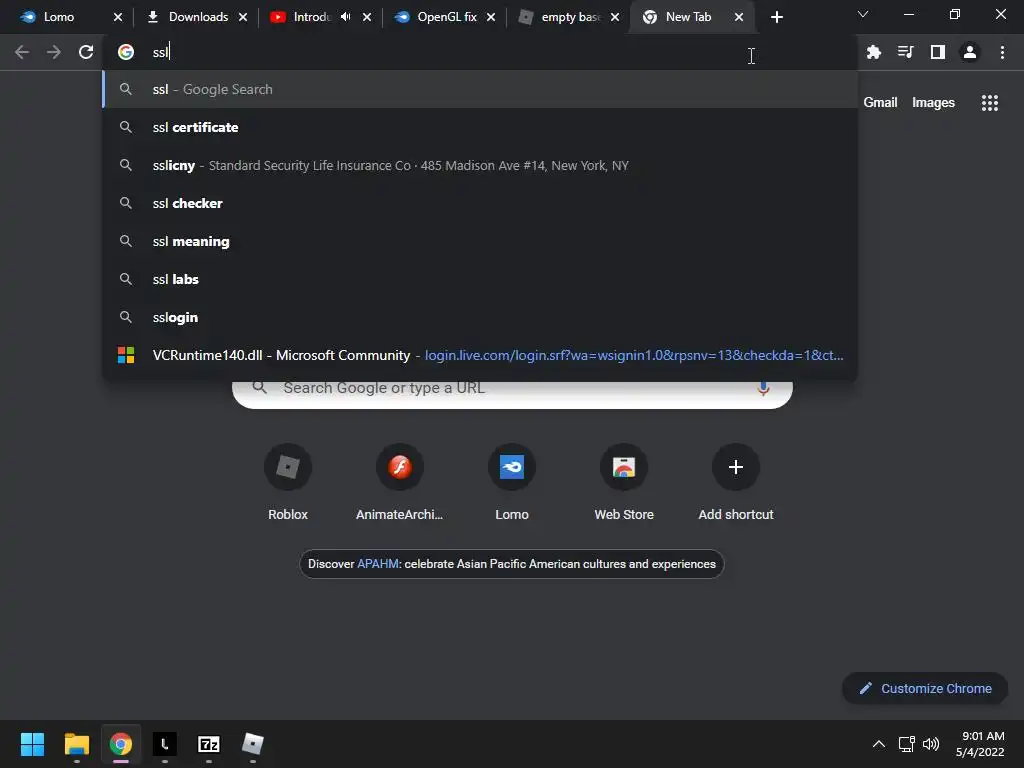
Task: Close the Downloads tab
Action: point(243,17)
